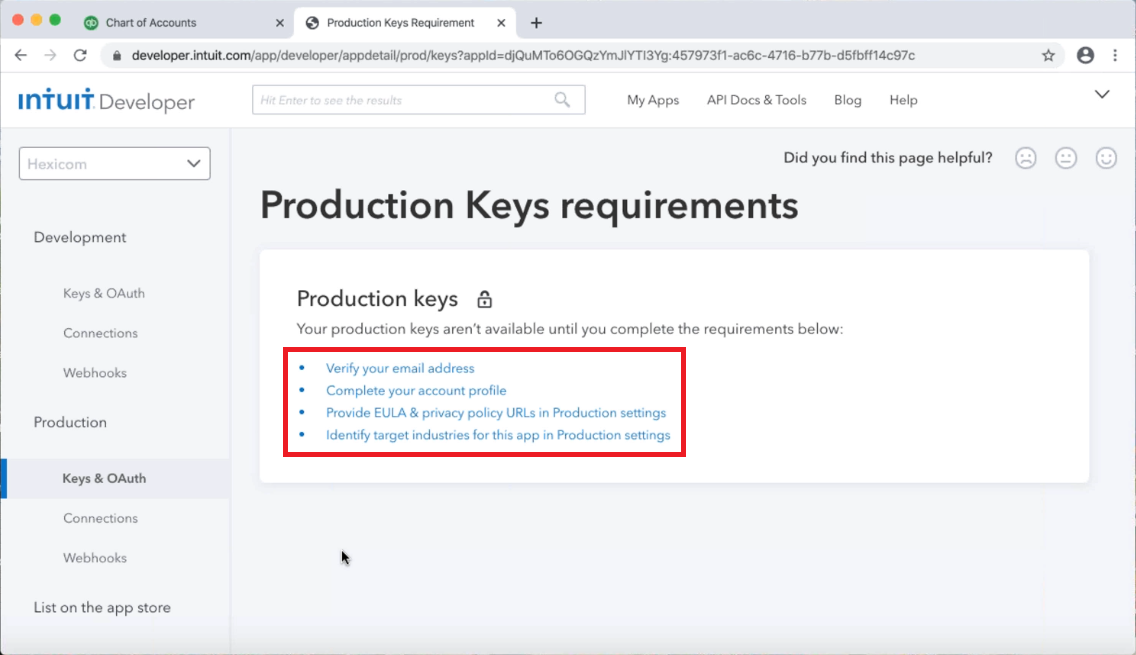The image size is (1136, 655).
Task: Open Production Webhooks
Action: 95,558
